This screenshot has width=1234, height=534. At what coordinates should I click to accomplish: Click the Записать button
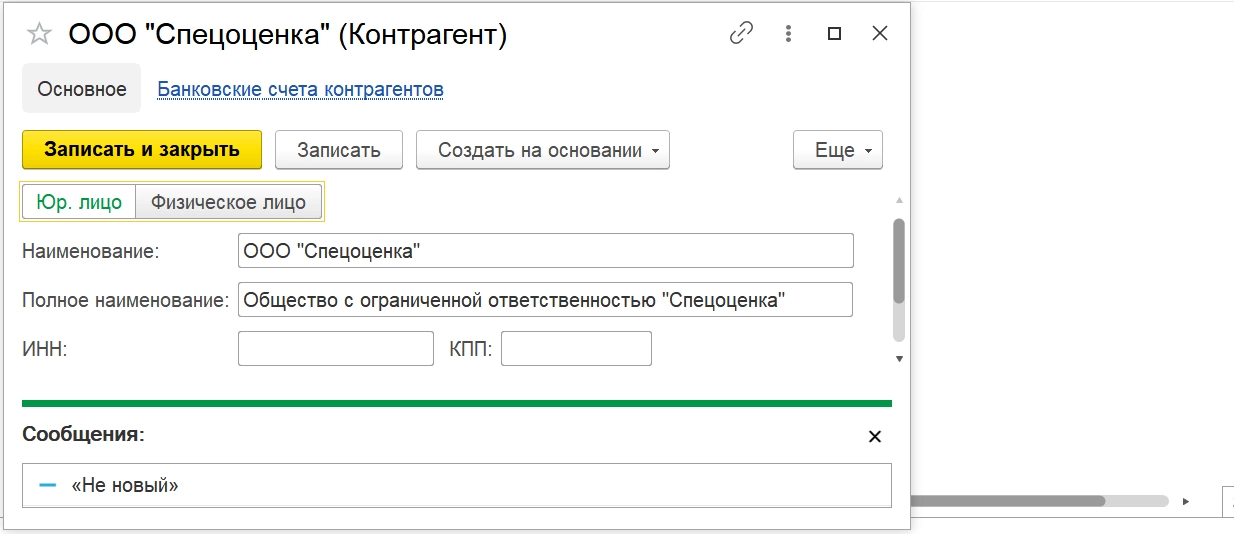(339, 150)
